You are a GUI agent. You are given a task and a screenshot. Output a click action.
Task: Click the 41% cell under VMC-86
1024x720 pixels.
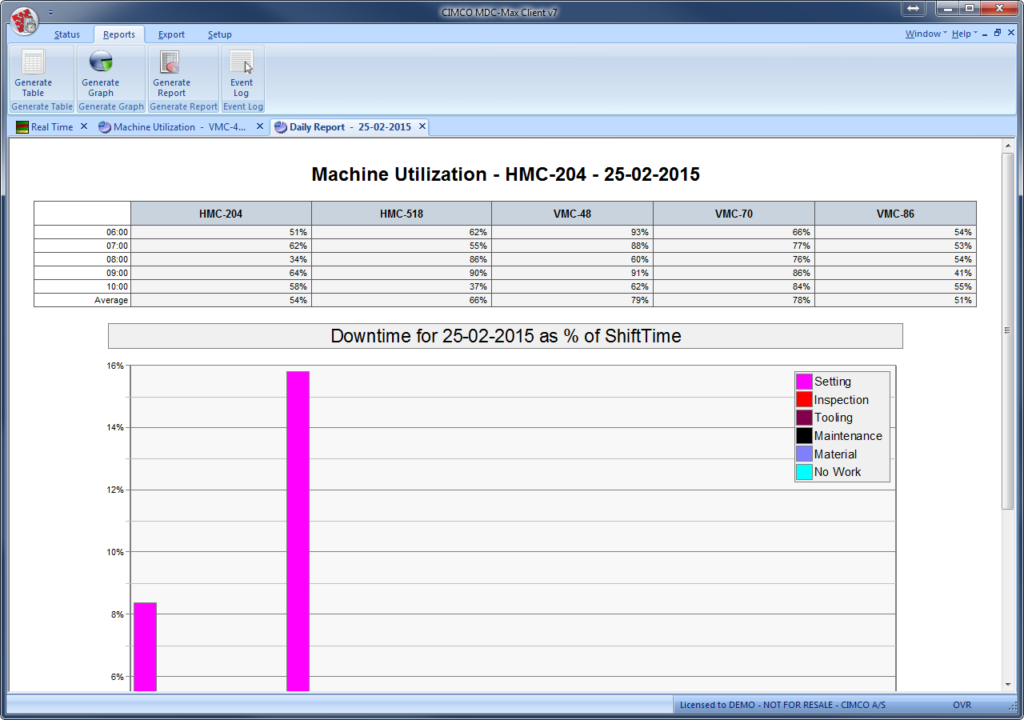895,273
